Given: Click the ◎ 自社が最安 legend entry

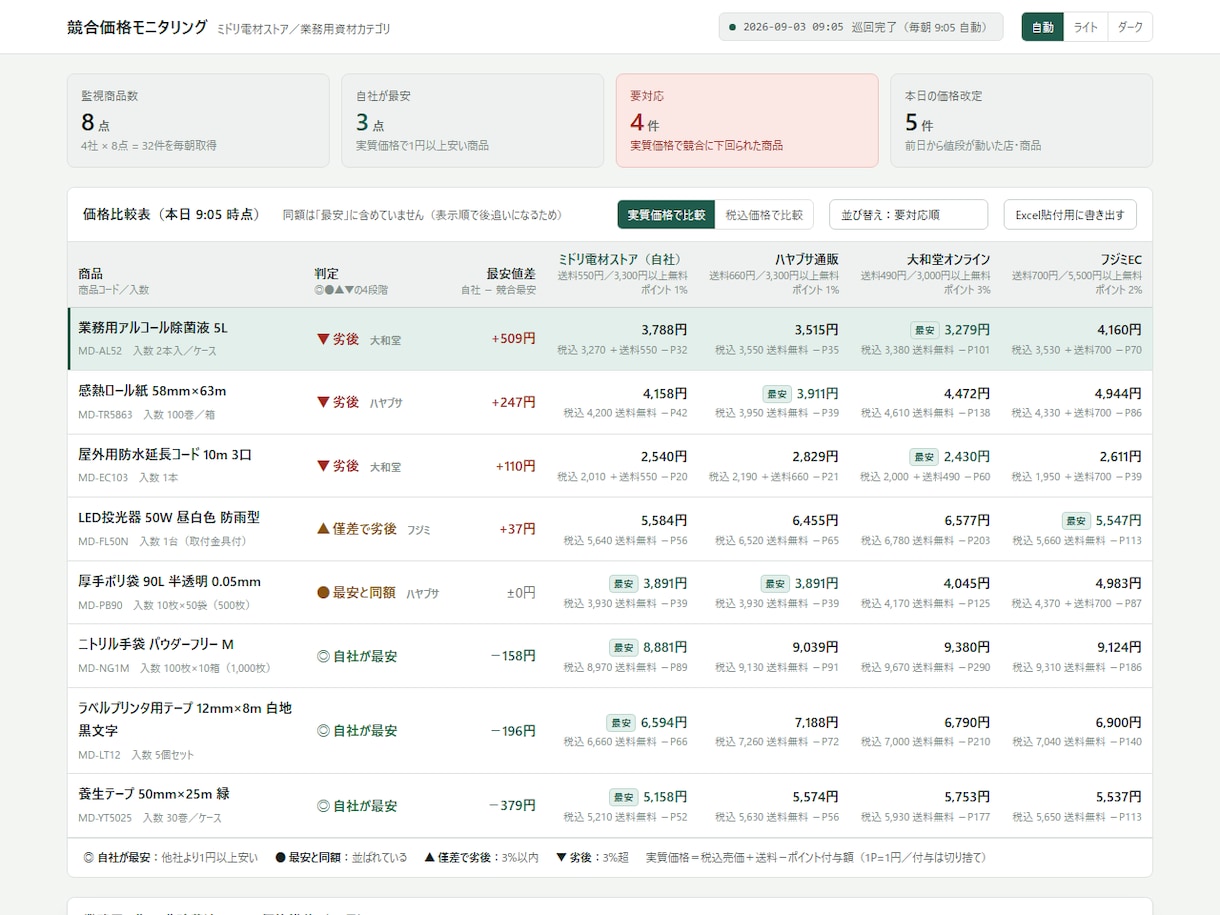Looking at the screenshot, I should (170, 857).
